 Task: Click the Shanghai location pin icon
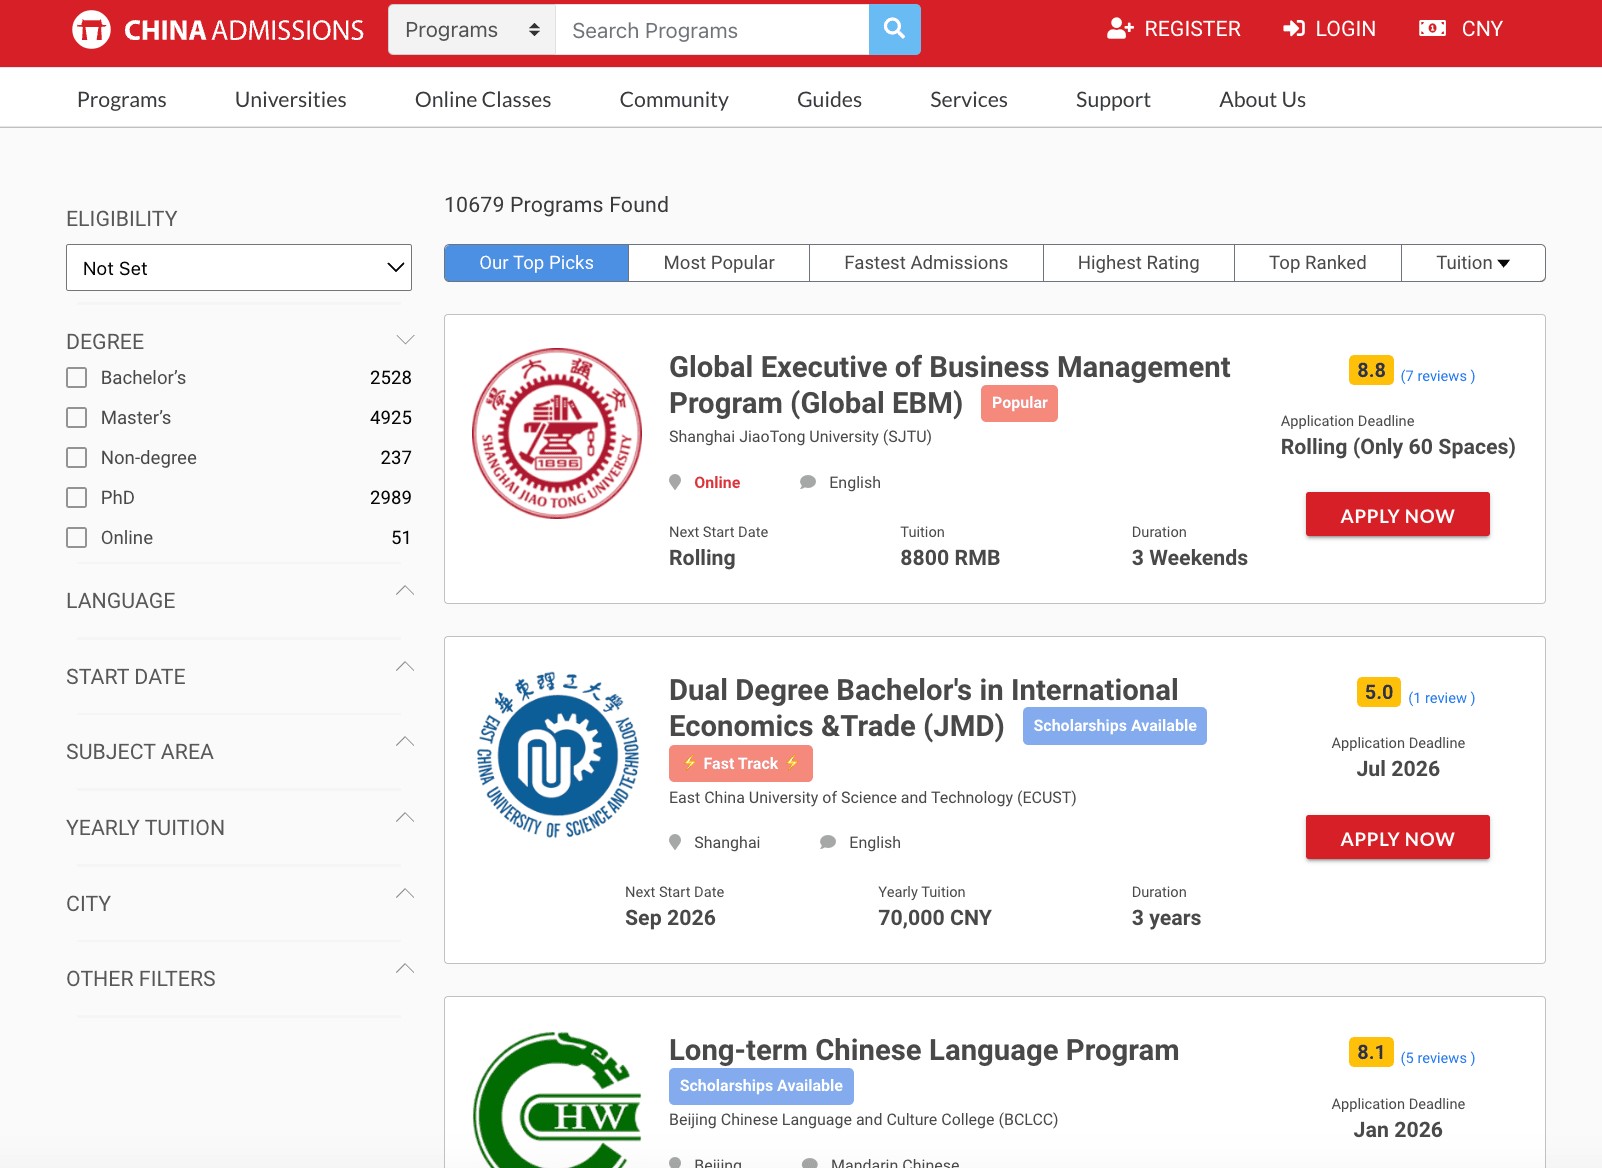pyautogui.click(x=675, y=842)
